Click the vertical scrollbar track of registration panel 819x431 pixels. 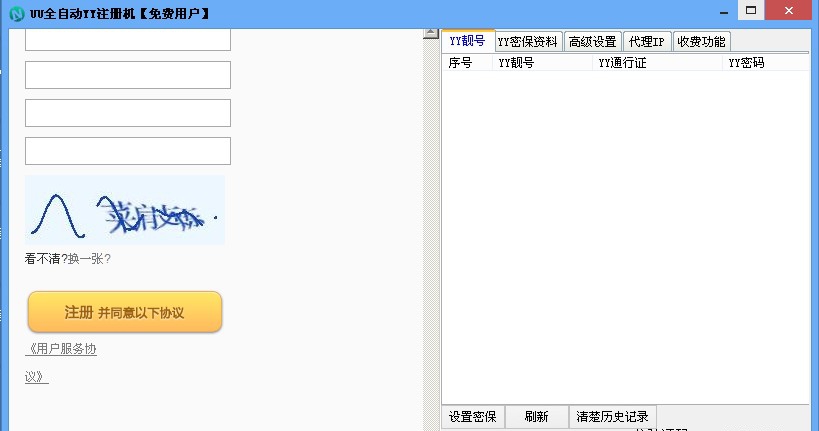(x=431, y=235)
